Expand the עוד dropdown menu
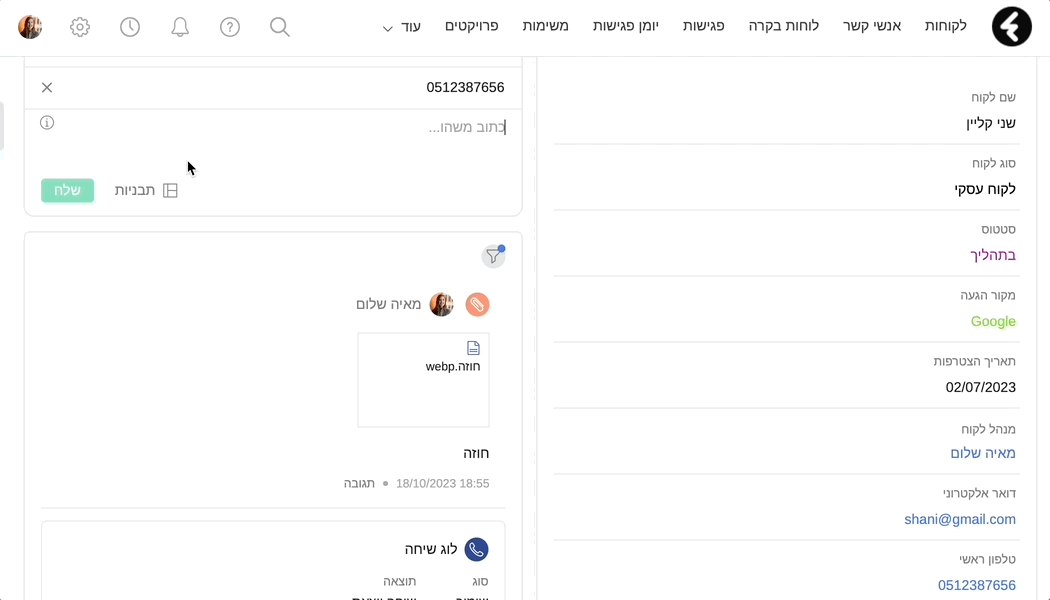The height and width of the screenshot is (600, 1050). [x=401, y=27]
